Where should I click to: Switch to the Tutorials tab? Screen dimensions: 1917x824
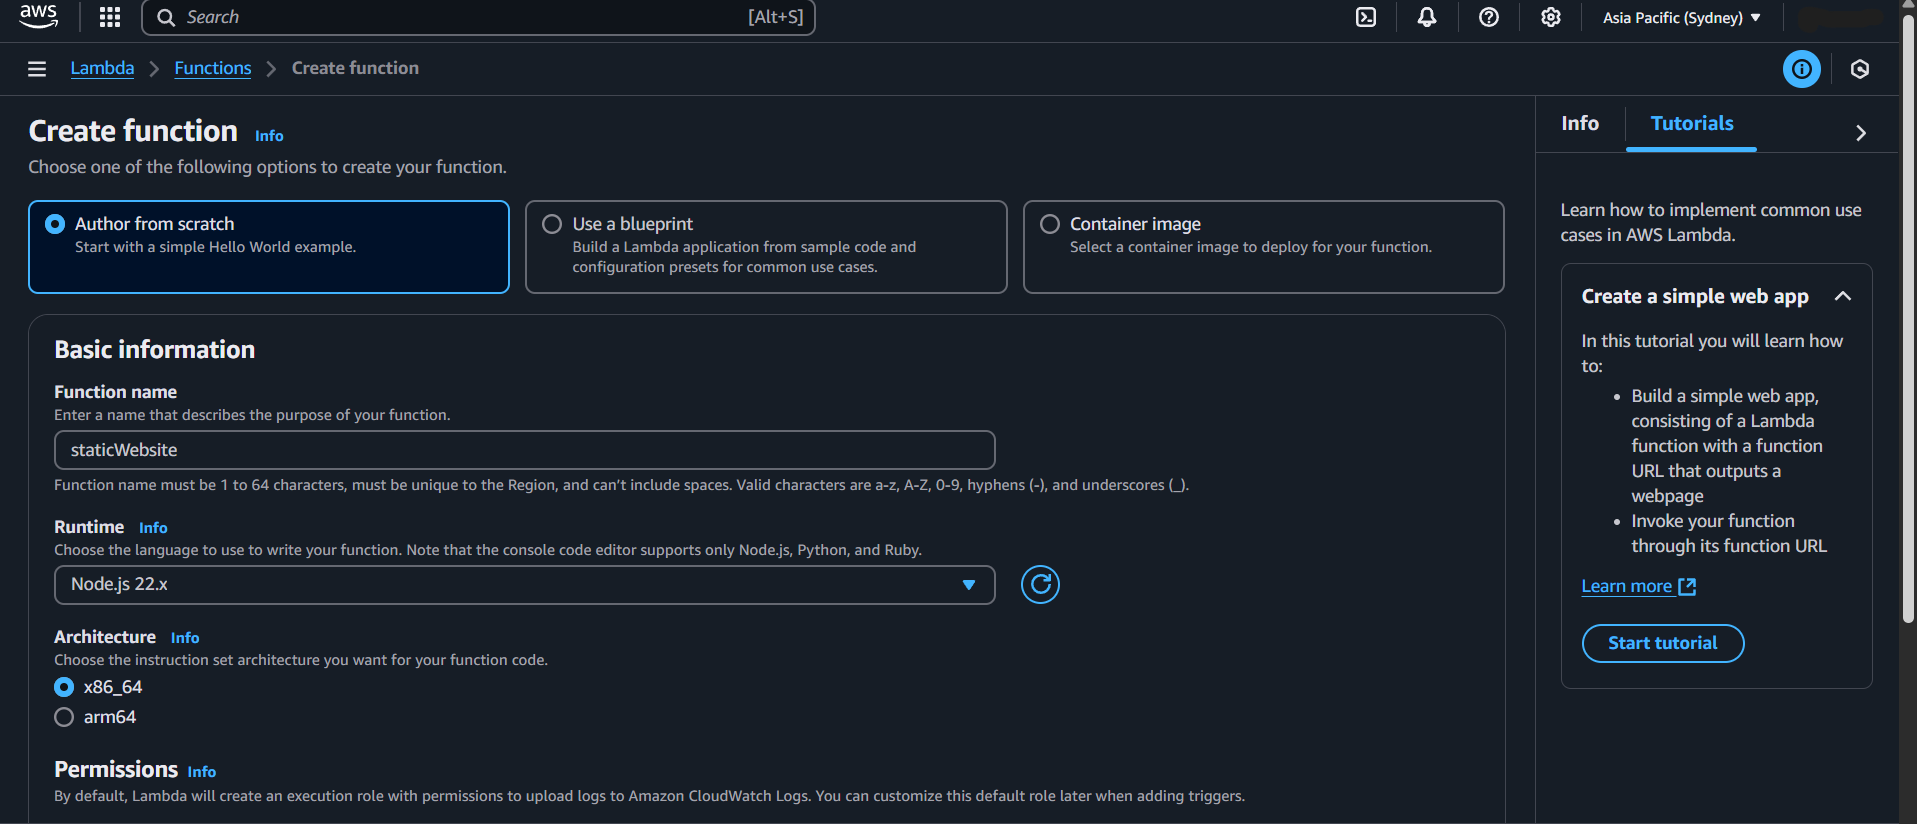pyautogui.click(x=1692, y=123)
